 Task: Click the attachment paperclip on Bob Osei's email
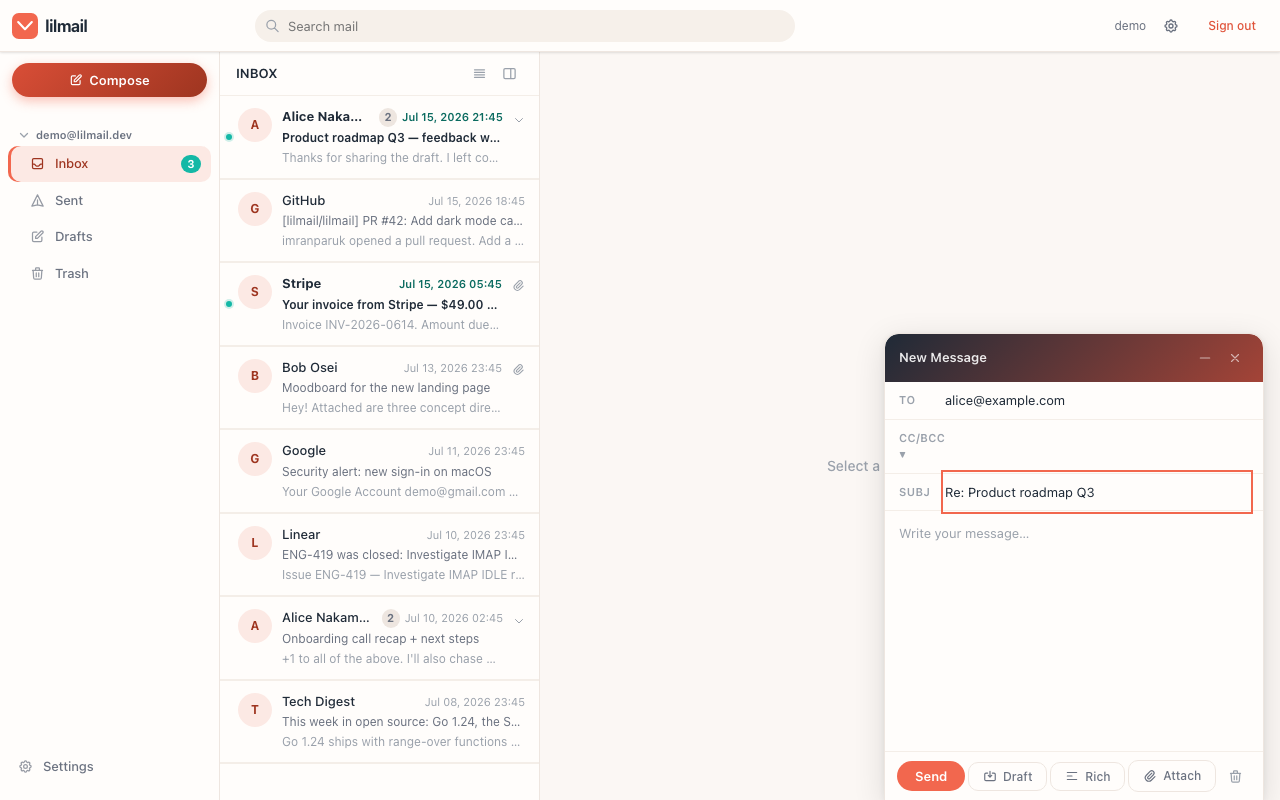pyautogui.click(x=519, y=369)
